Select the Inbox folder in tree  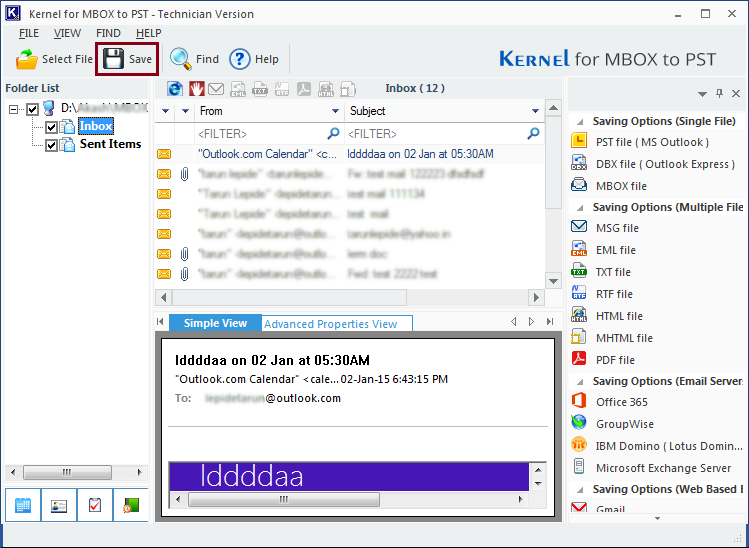[96, 126]
